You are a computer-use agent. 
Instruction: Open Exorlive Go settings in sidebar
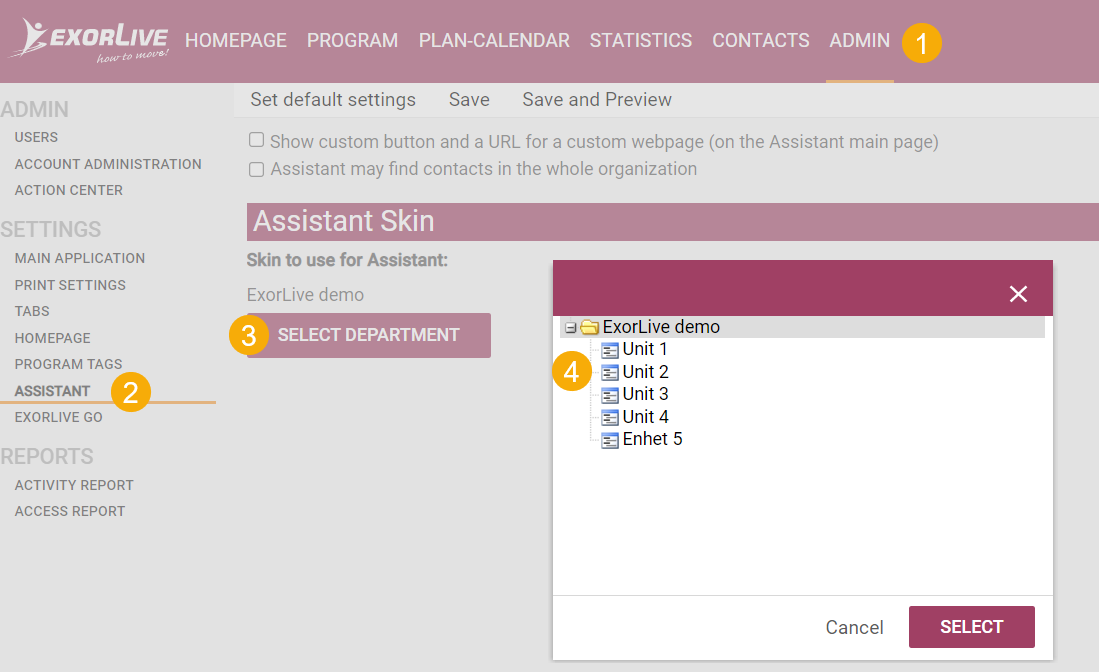(59, 417)
